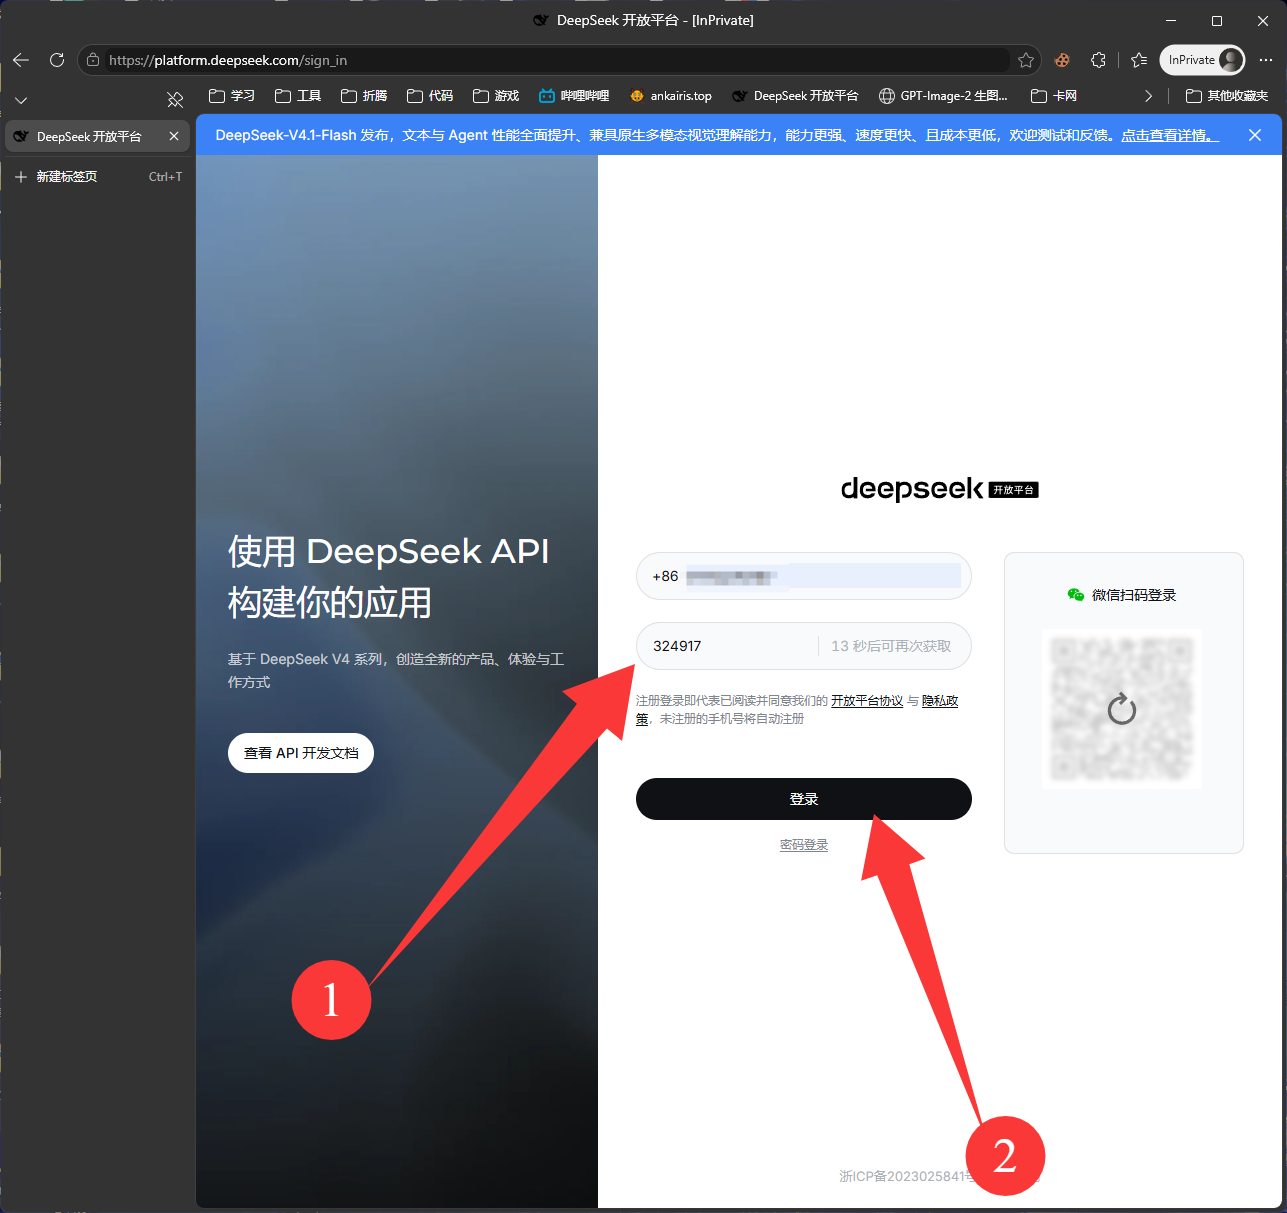The image size is (1287, 1213).
Task: Open browser settings and more menu
Action: (1266, 60)
